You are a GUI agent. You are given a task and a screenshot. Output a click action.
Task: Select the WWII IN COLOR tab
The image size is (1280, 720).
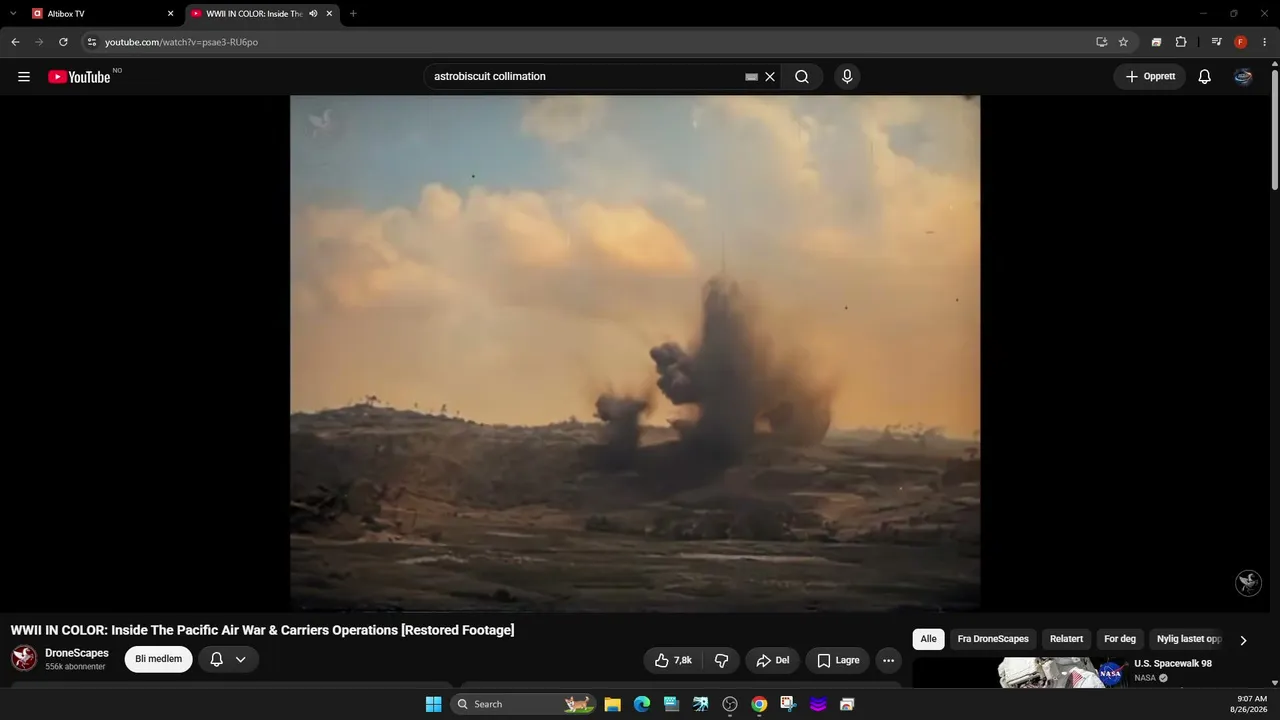262,14
